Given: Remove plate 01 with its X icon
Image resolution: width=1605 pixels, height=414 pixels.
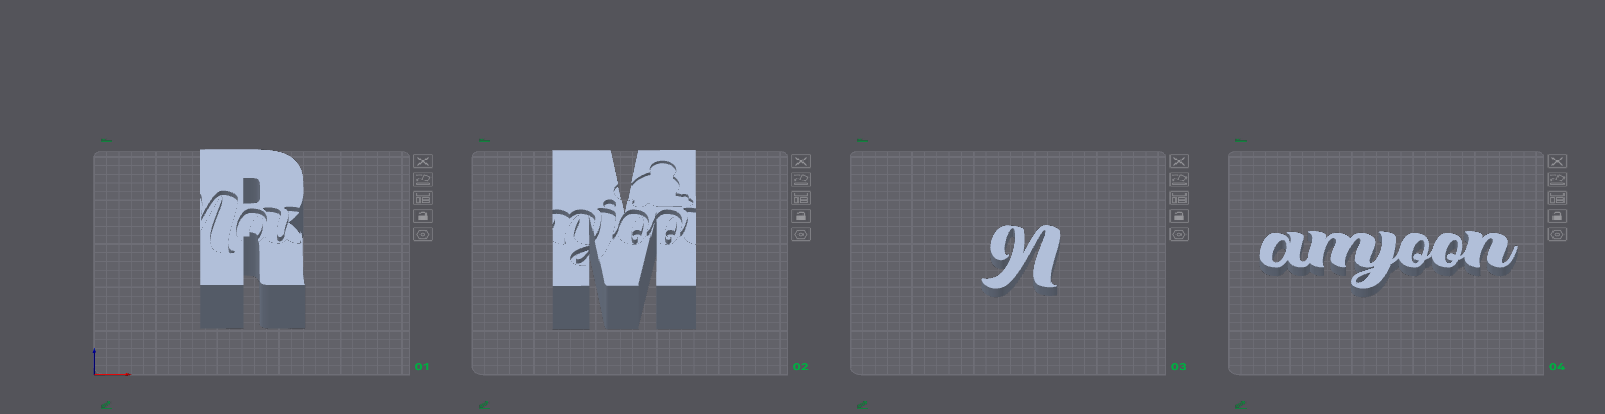Looking at the screenshot, I should coord(423,161).
